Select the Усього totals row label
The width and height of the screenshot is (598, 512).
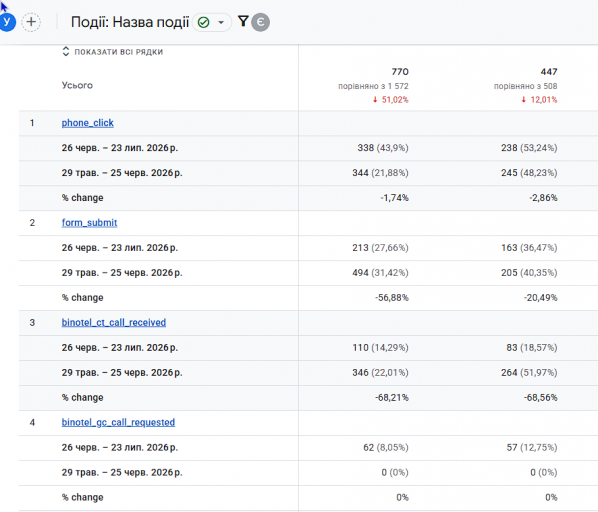click(77, 85)
